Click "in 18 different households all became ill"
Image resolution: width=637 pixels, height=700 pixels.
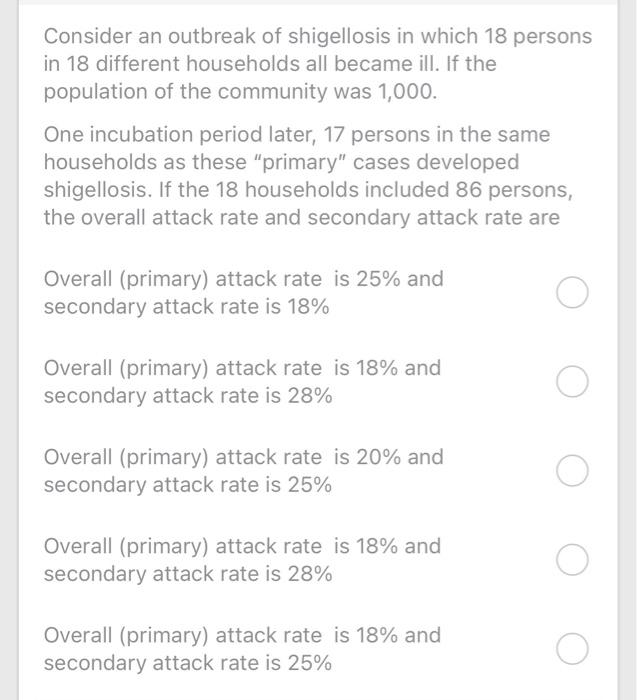241,64
